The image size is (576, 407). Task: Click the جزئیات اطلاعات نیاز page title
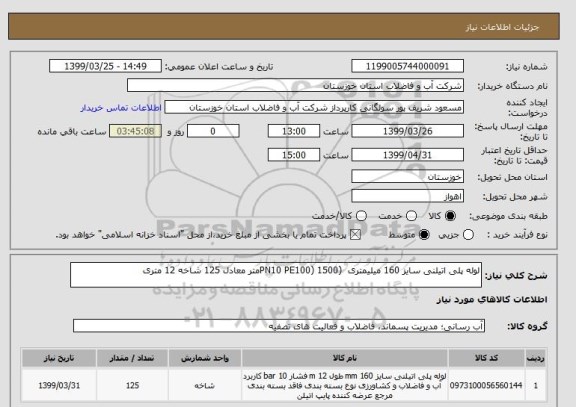(502, 27)
